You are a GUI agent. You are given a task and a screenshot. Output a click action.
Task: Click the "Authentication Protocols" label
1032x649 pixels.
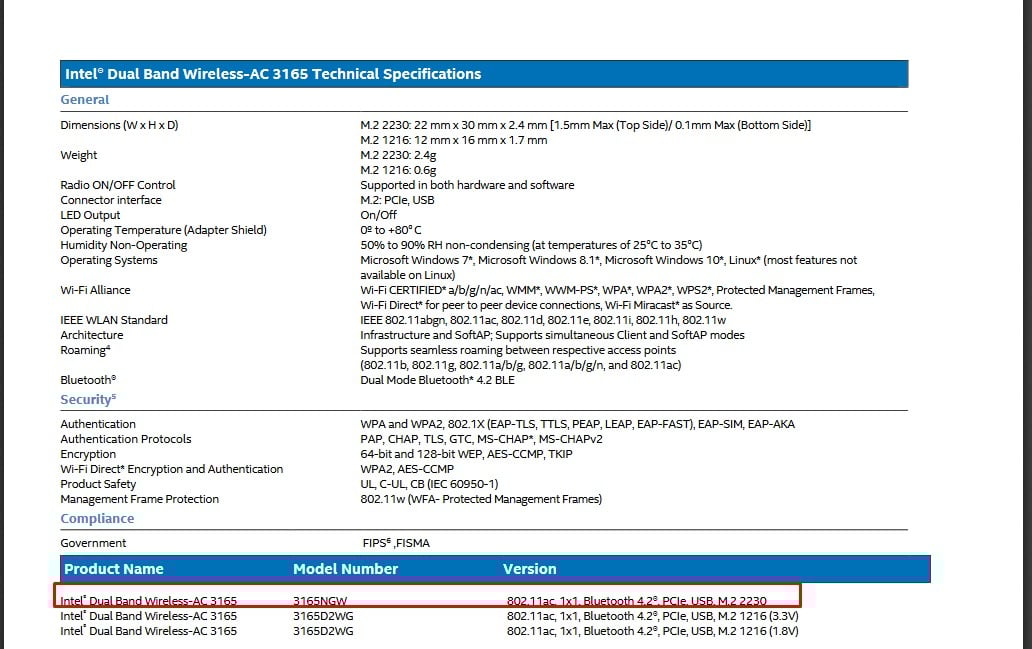(126, 440)
